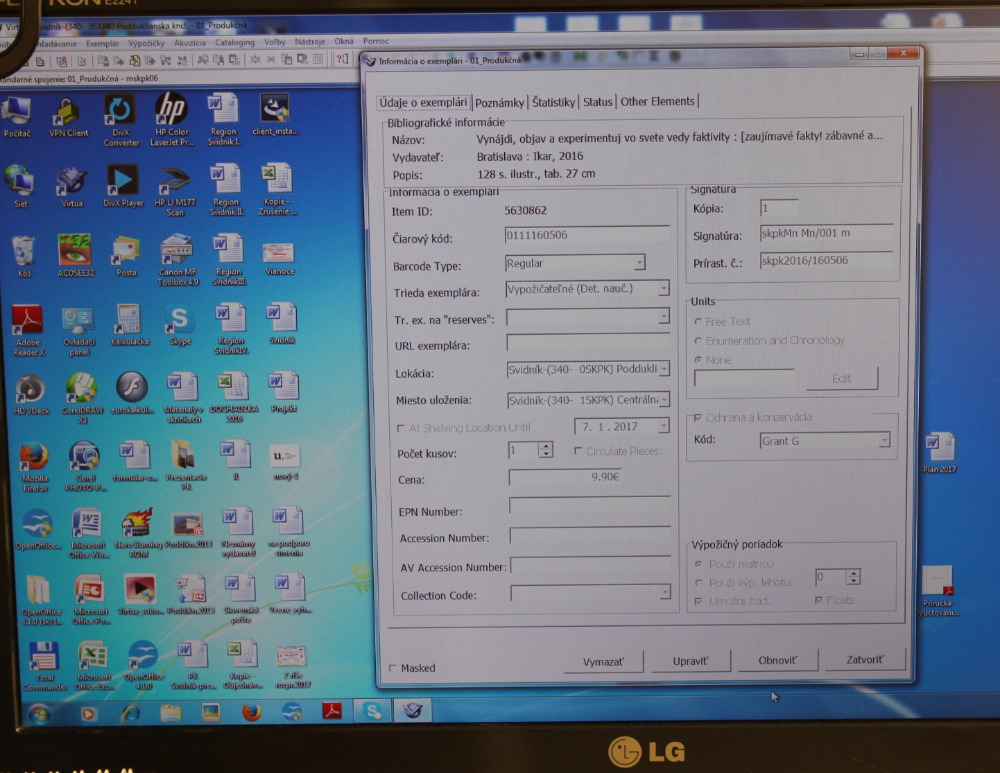Open Adobe Reader X desktop icon
The image size is (1000, 773).
pyautogui.click(x=27, y=321)
